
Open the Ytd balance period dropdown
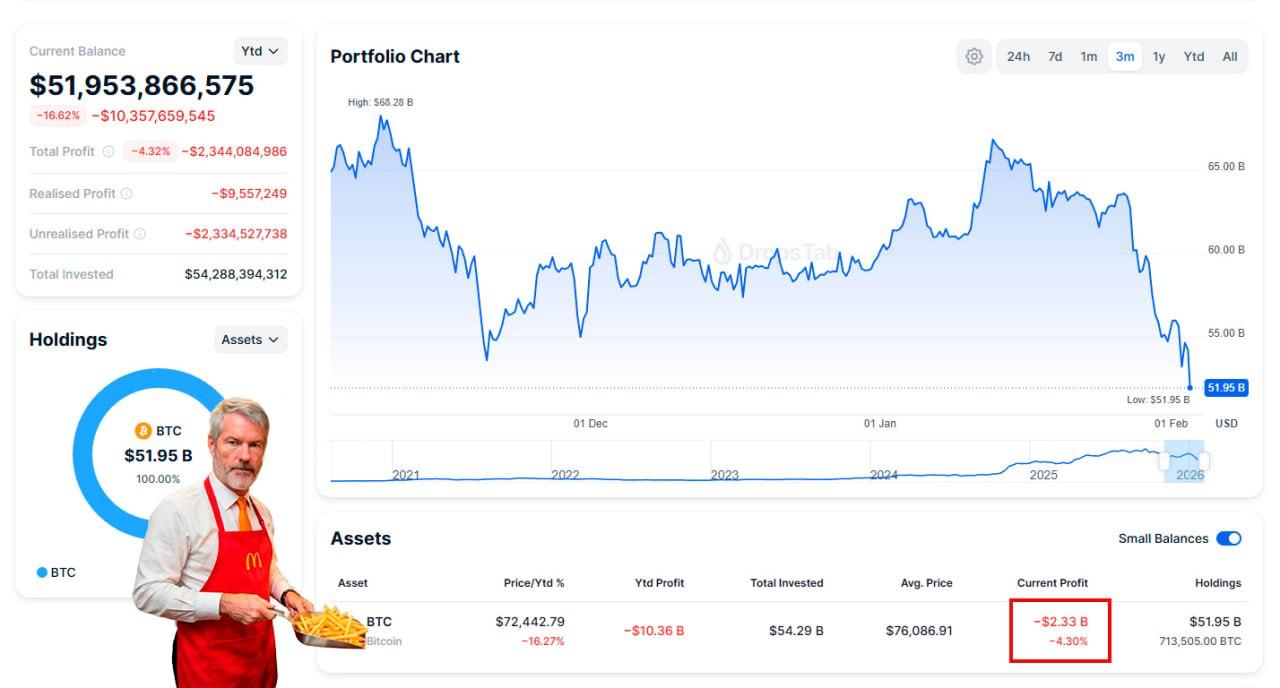pos(260,51)
